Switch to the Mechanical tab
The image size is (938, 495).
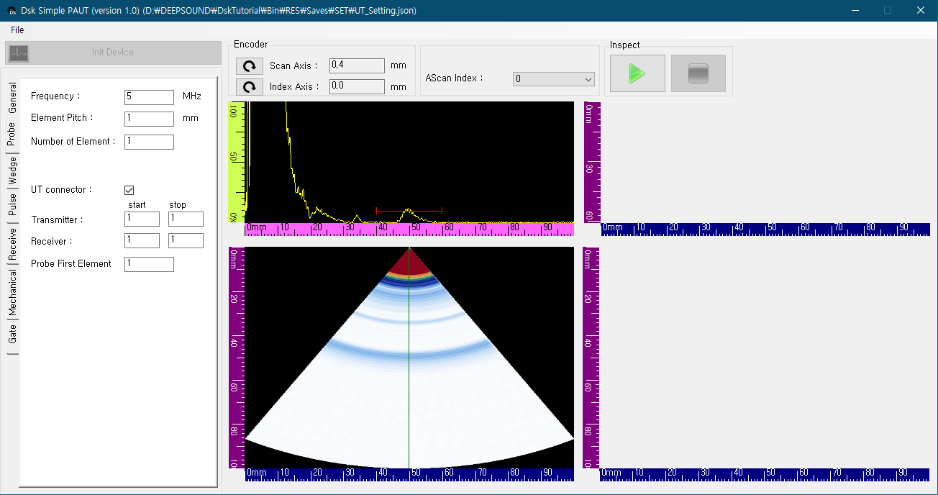click(x=12, y=292)
